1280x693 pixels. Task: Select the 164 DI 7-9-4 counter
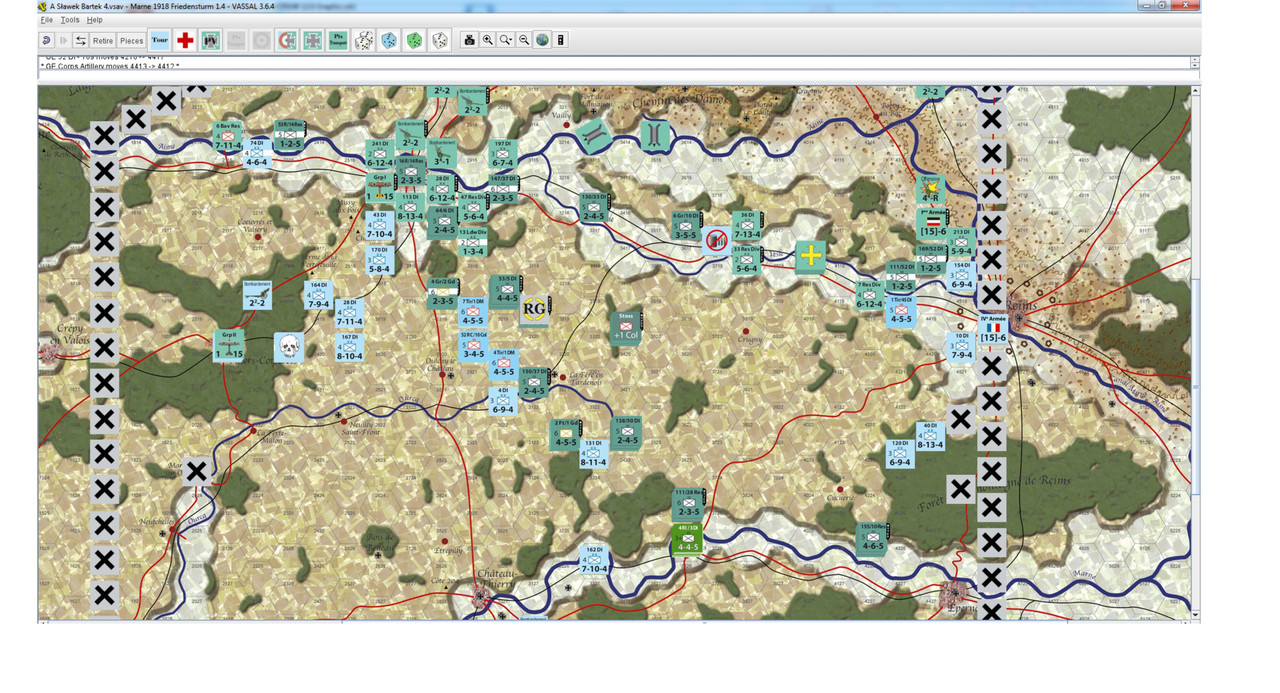point(319,295)
